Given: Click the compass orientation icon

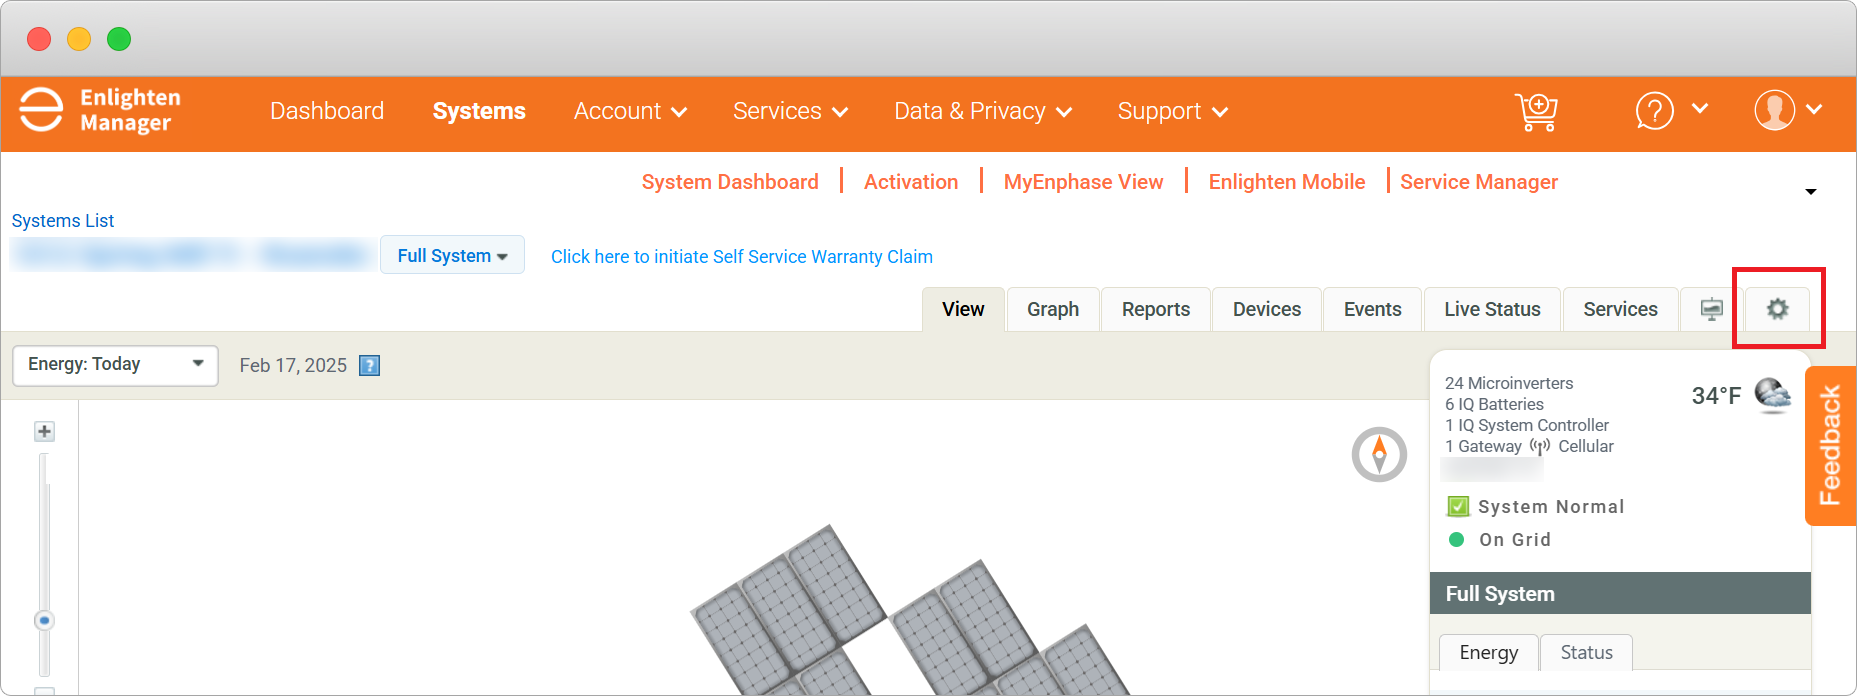Looking at the screenshot, I should (1379, 454).
